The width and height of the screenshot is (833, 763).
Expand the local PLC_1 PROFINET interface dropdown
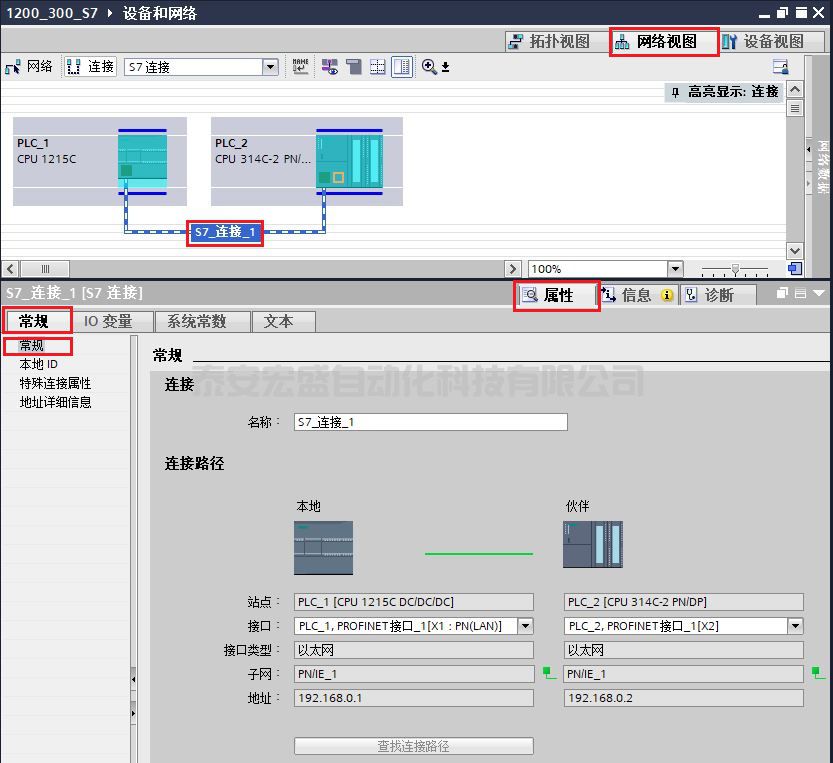point(524,626)
